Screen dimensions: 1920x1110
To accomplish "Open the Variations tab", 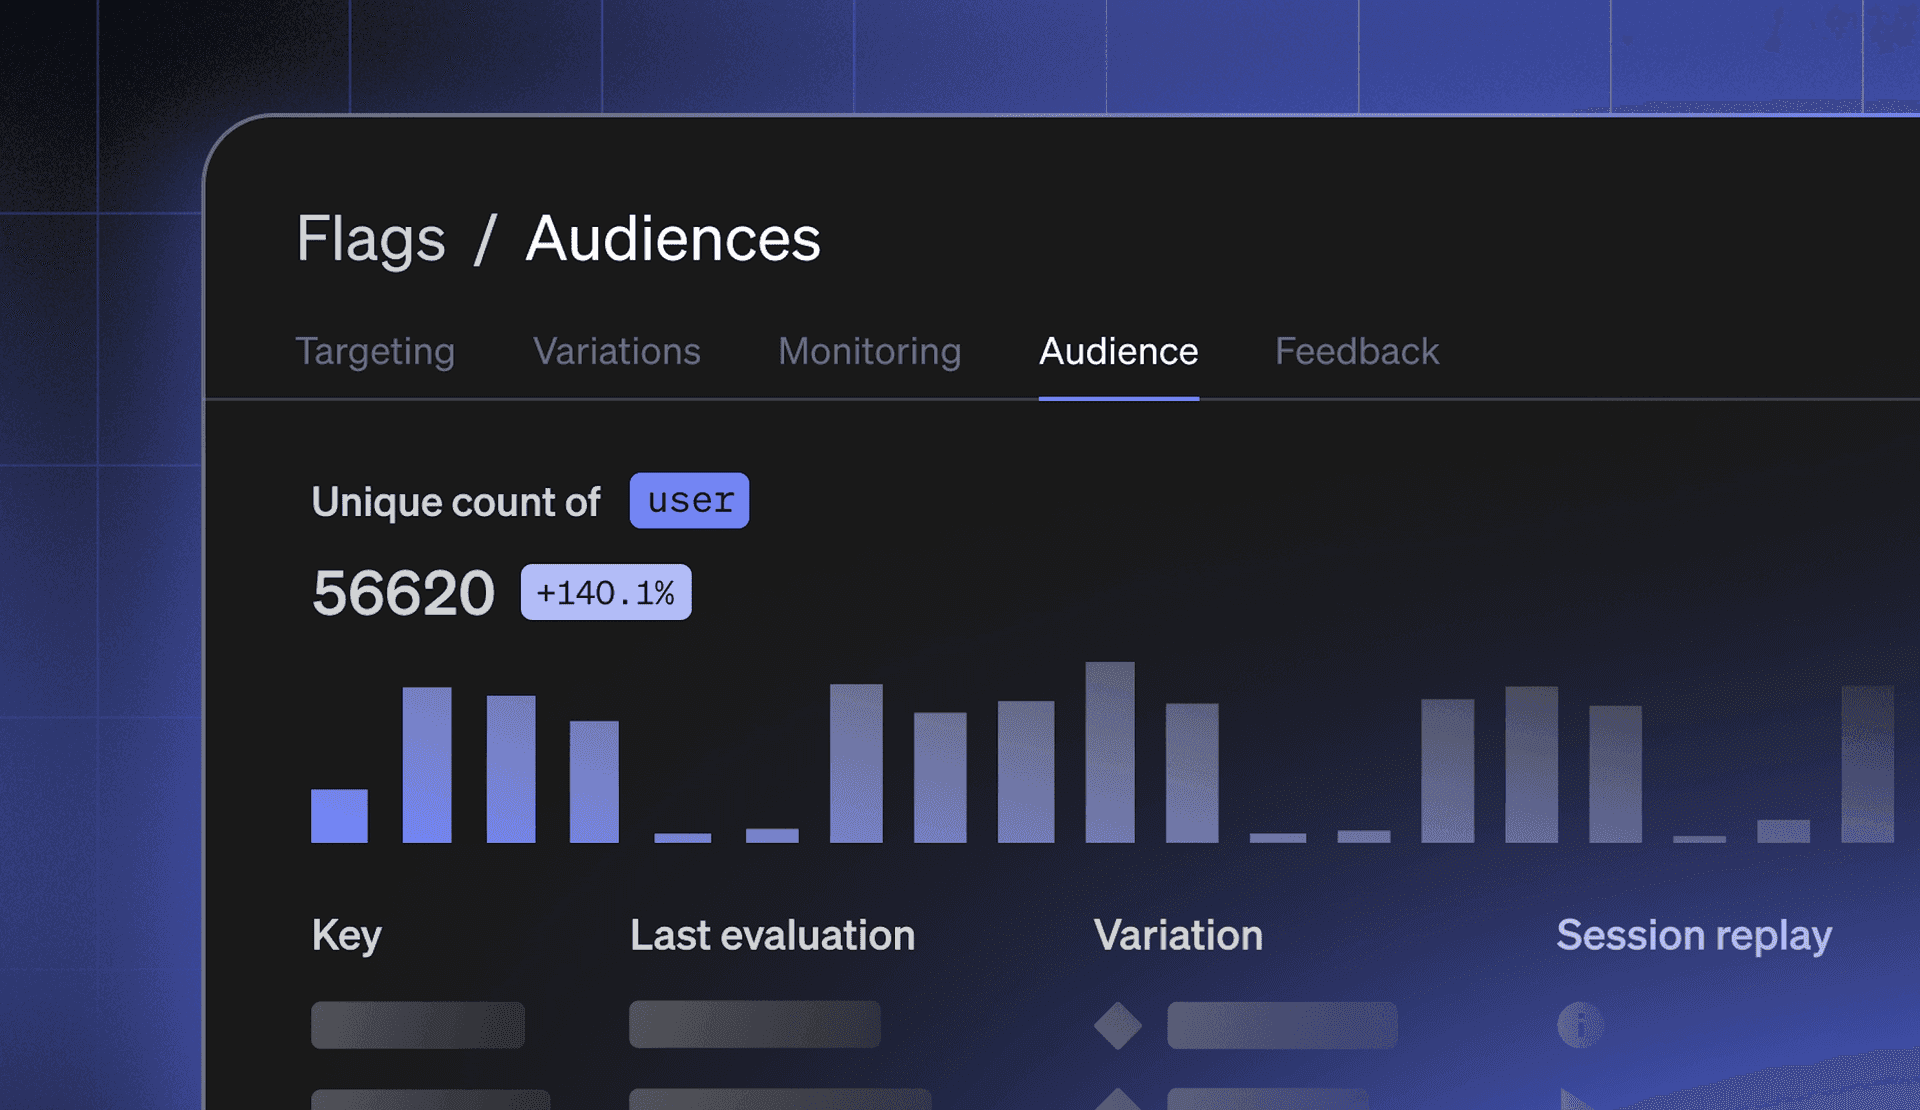I will pyautogui.click(x=616, y=352).
